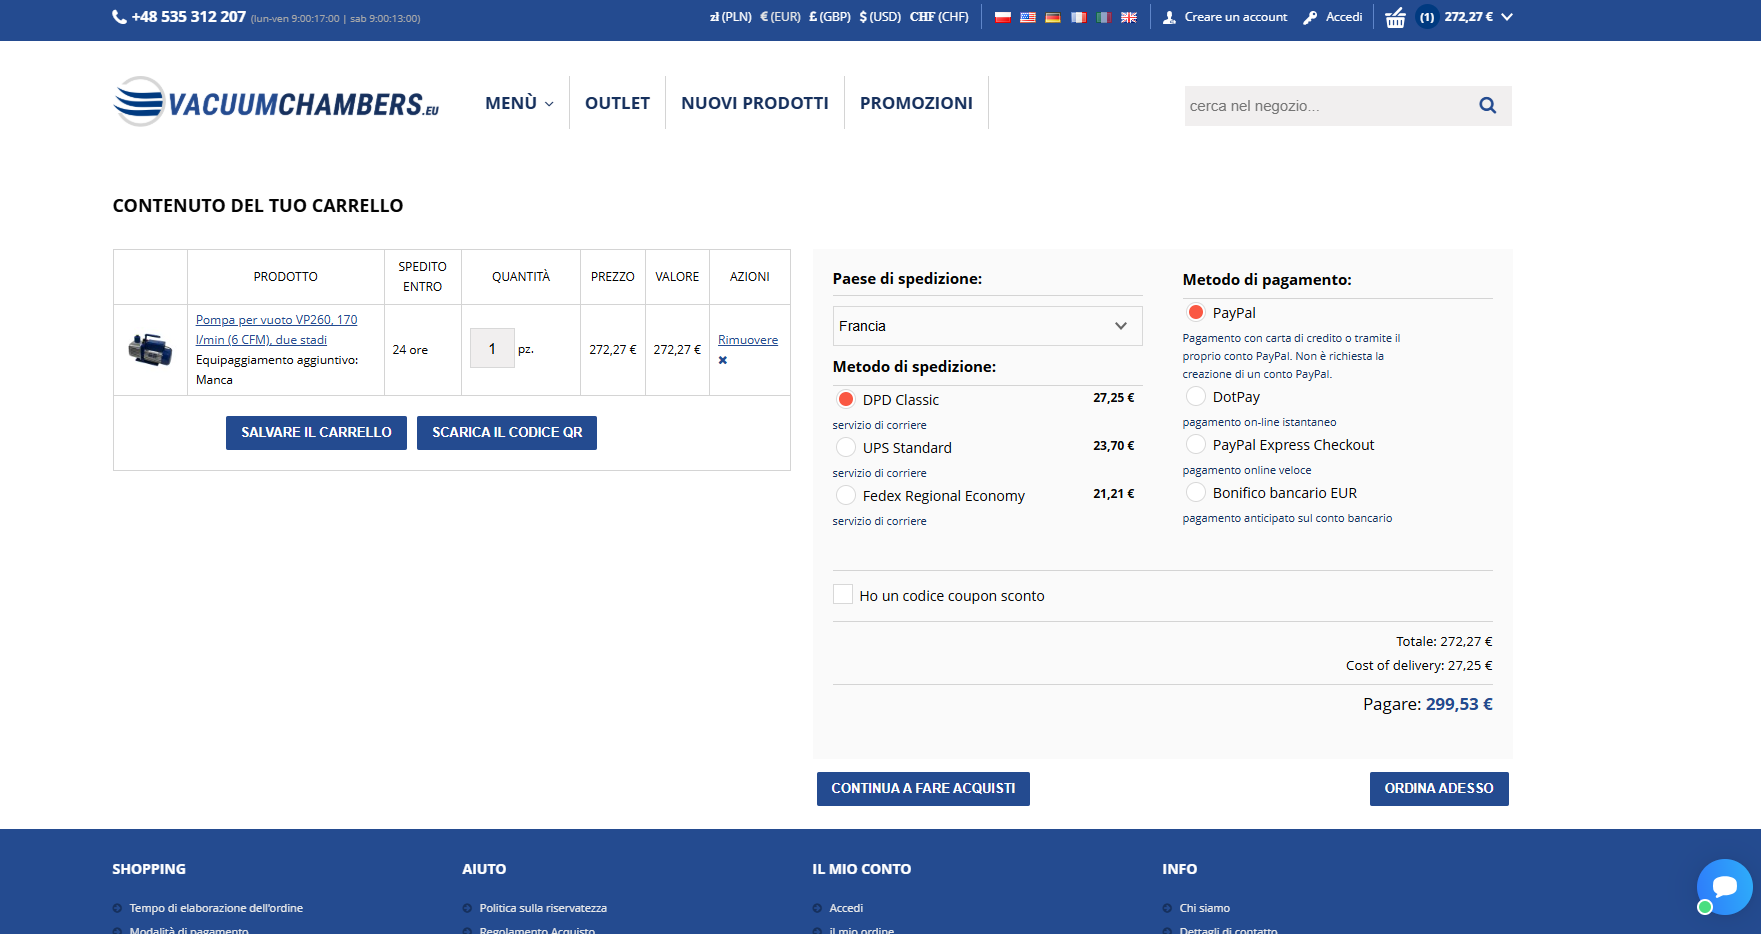Select UPS Standard shipping method
The image size is (1761, 934).
tap(846, 447)
